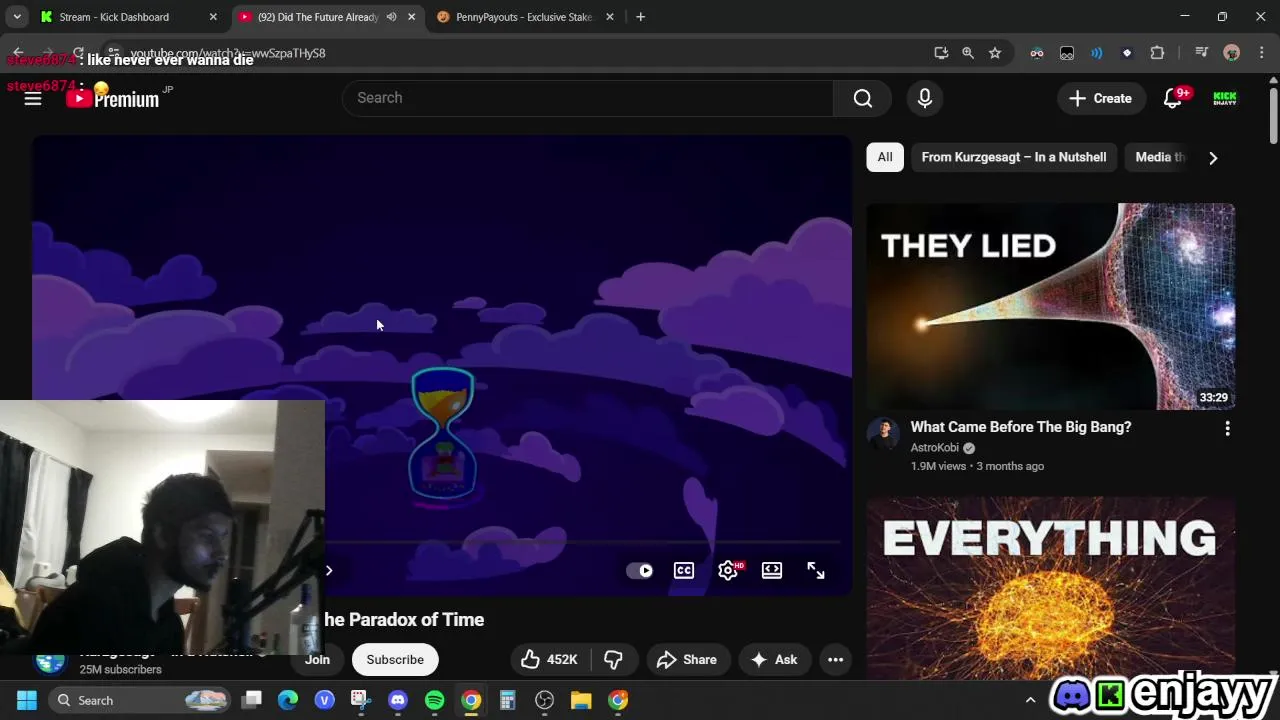Start voice search with the microphone

925,98
